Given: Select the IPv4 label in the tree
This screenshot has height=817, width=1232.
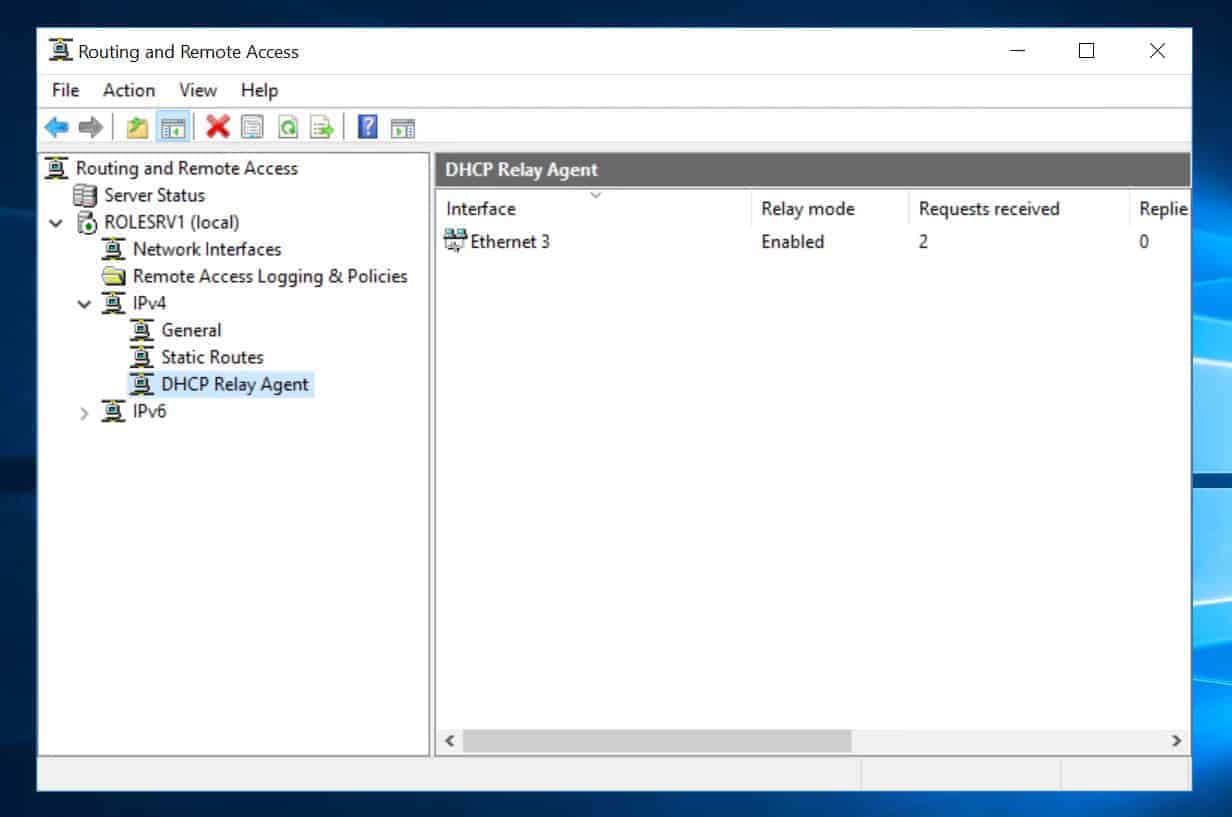Looking at the screenshot, I should pyautogui.click(x=149, y=303).
